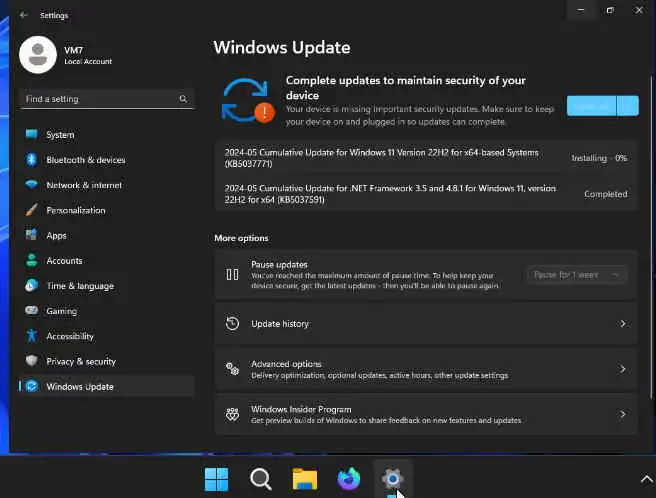
Task: Click in the Find a setting search box
Action: (106, 99)
